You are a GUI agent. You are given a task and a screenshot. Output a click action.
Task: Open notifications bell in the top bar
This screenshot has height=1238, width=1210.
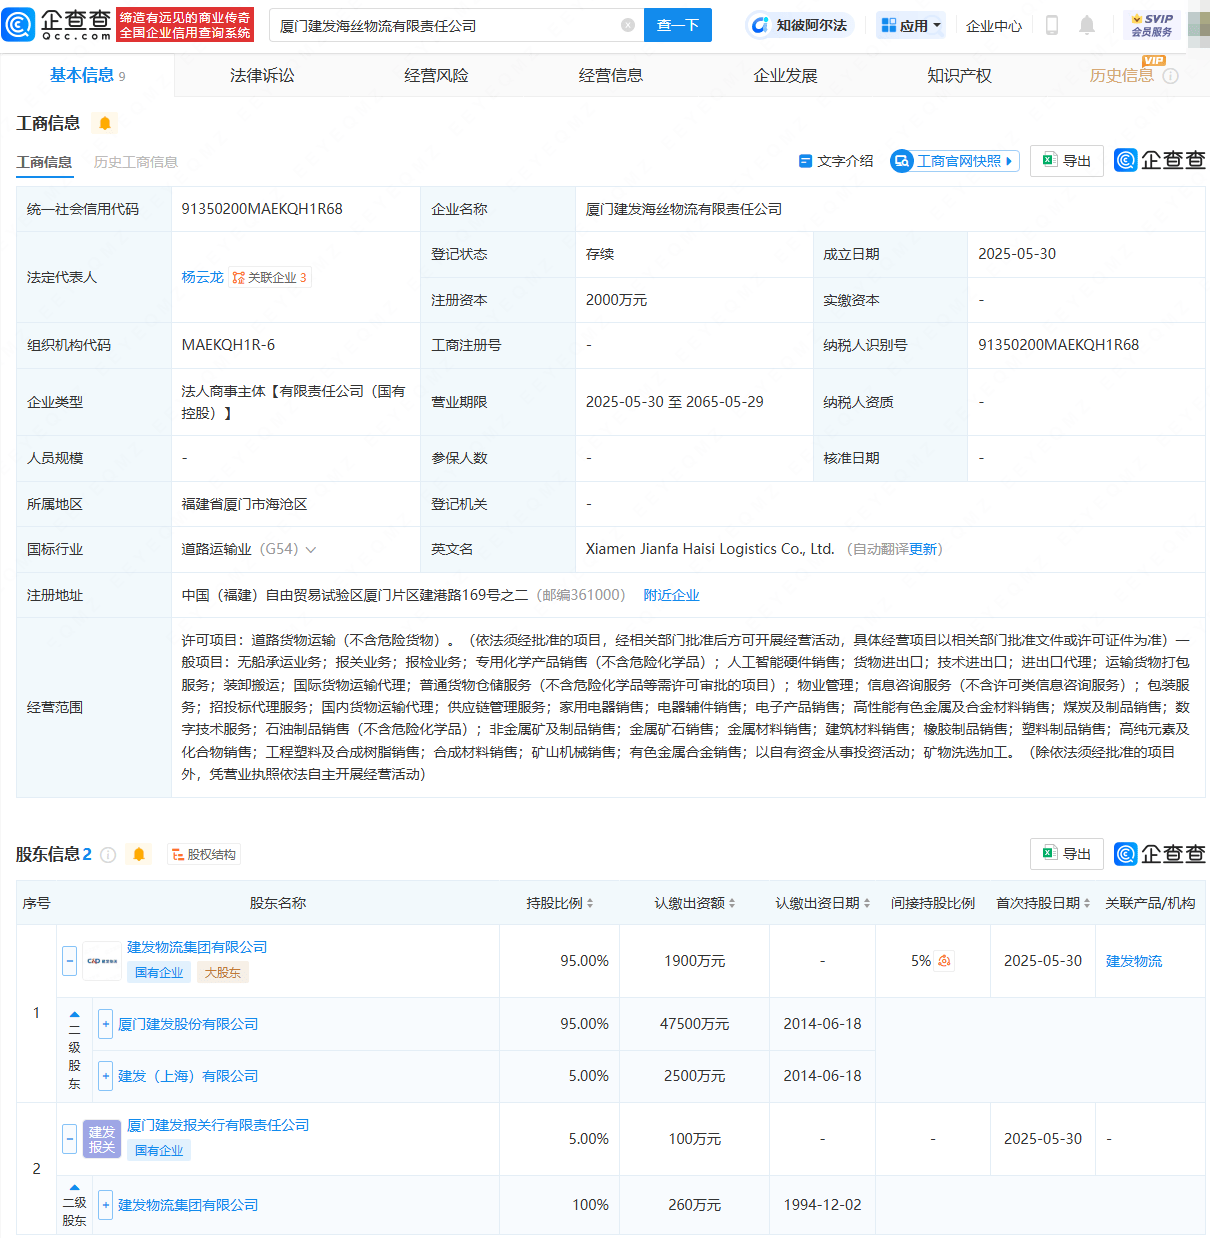[1087, 25]
